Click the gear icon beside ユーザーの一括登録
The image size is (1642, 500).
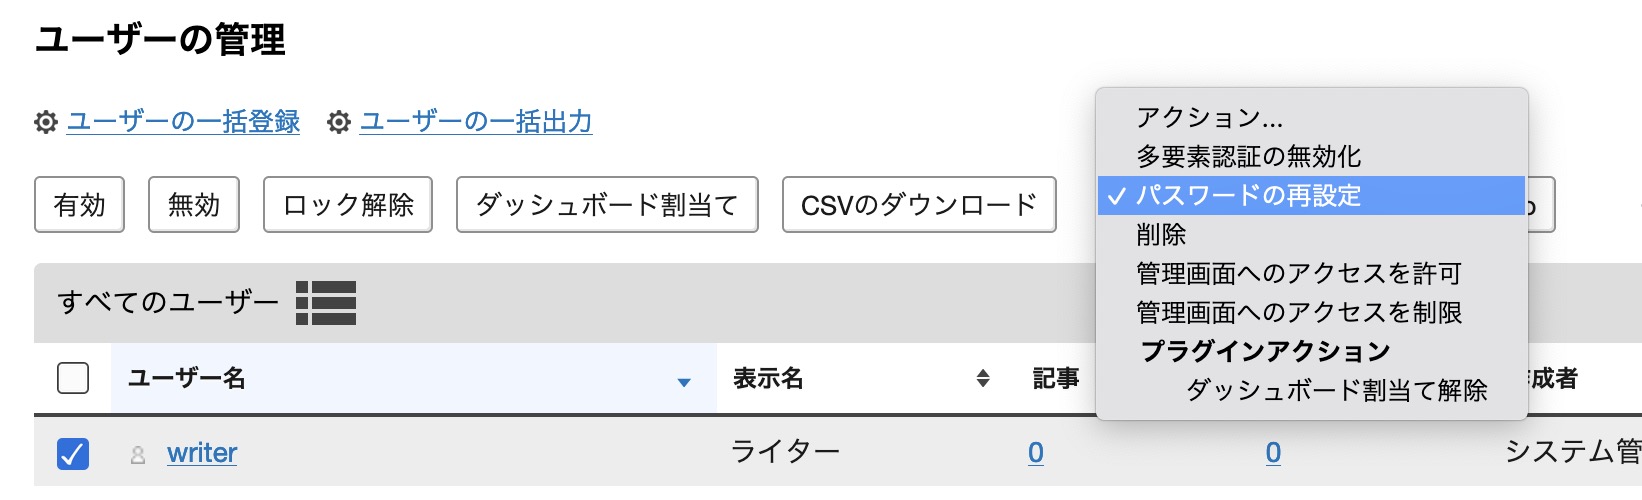pos(46,122)
